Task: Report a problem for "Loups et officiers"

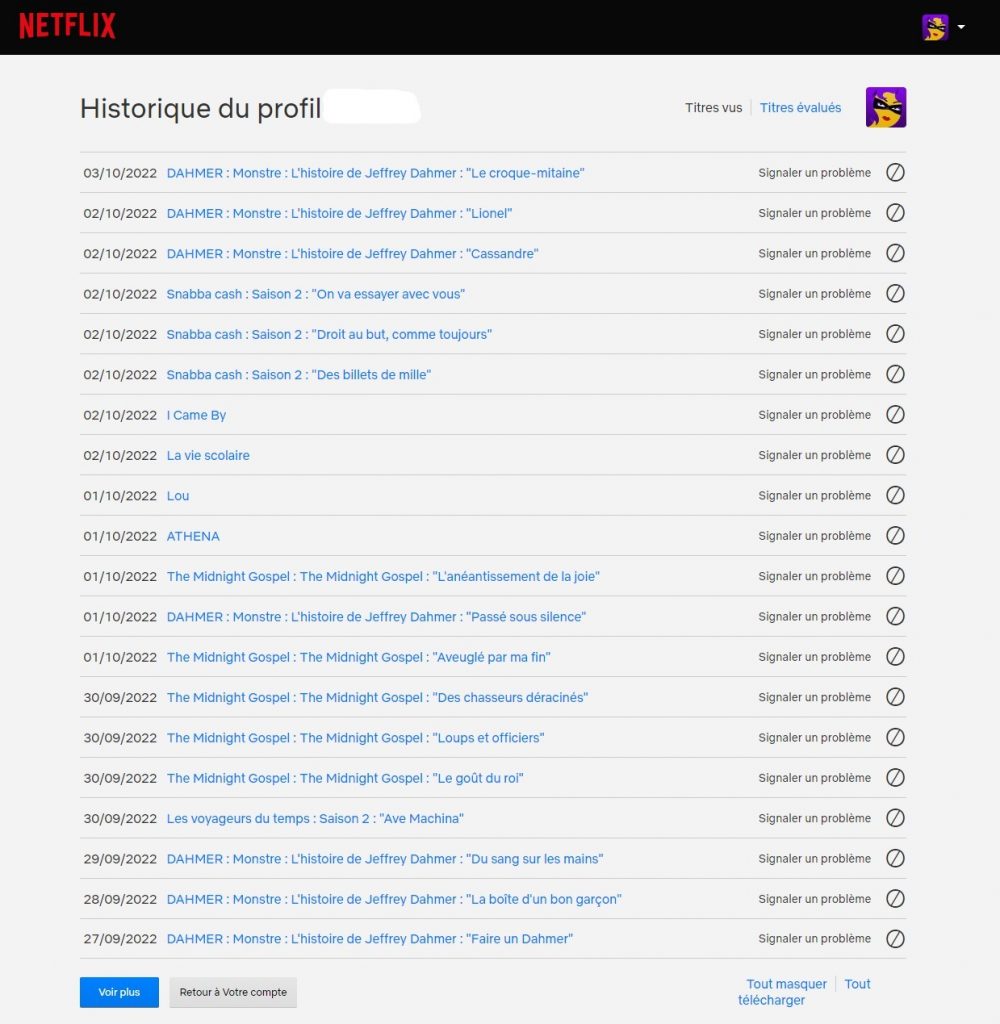Action: (815, 738)
